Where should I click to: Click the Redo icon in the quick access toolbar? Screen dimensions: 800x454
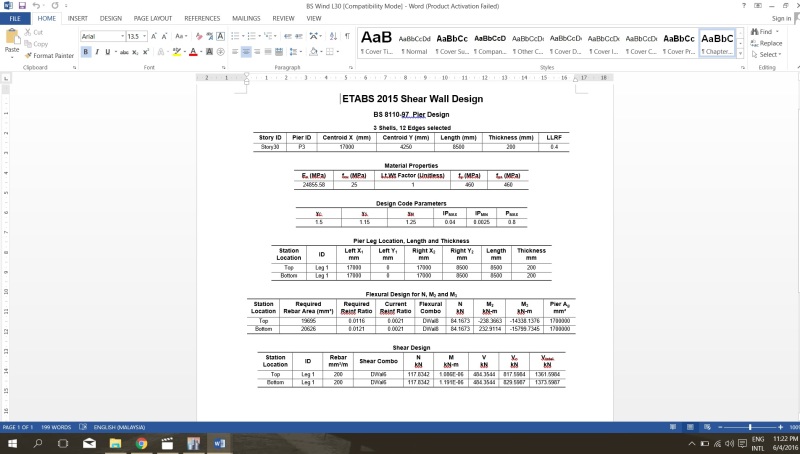[55, 6]
